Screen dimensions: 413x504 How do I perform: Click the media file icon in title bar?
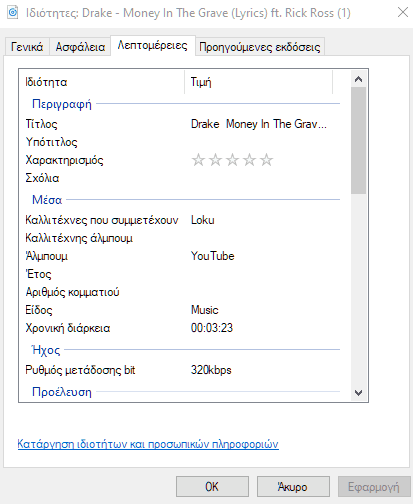click(13, 13)
